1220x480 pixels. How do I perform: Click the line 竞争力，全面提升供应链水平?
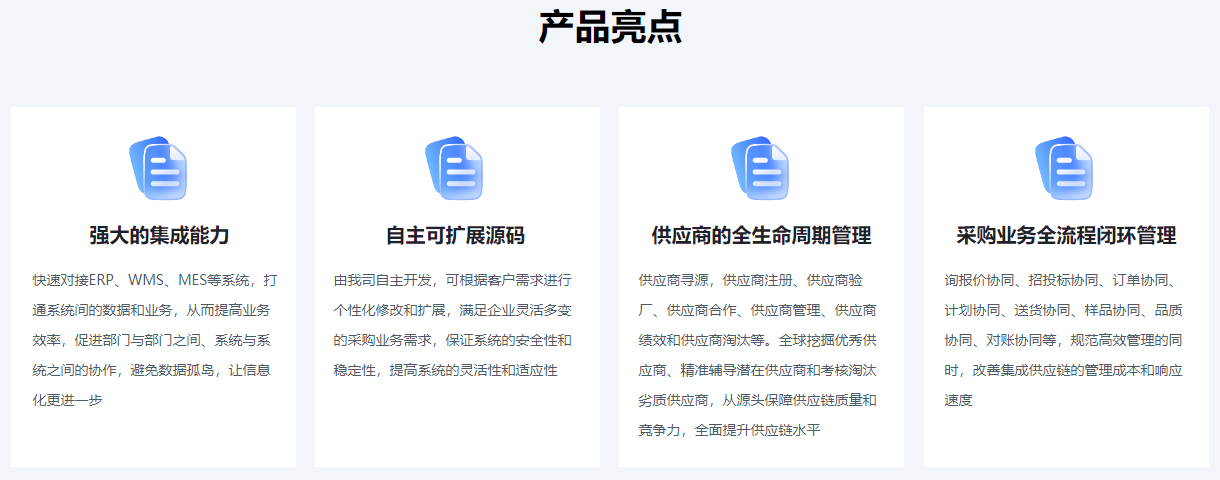tap(729, 430)
